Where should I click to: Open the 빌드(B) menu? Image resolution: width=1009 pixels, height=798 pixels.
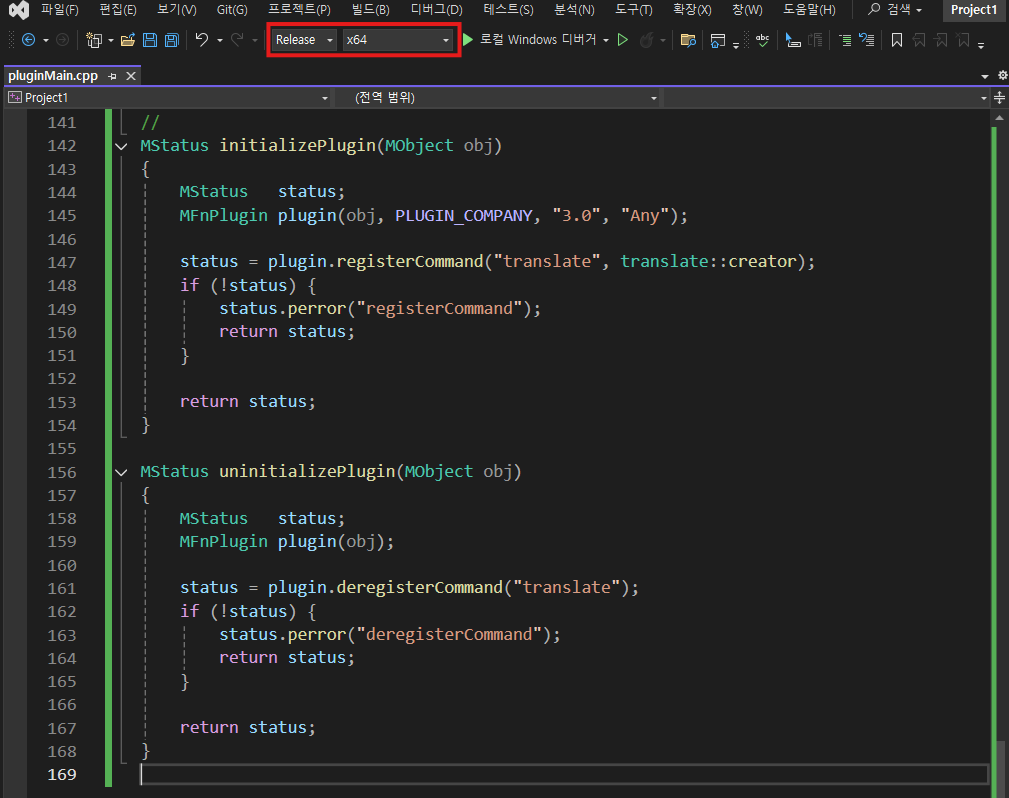point(371,10)
